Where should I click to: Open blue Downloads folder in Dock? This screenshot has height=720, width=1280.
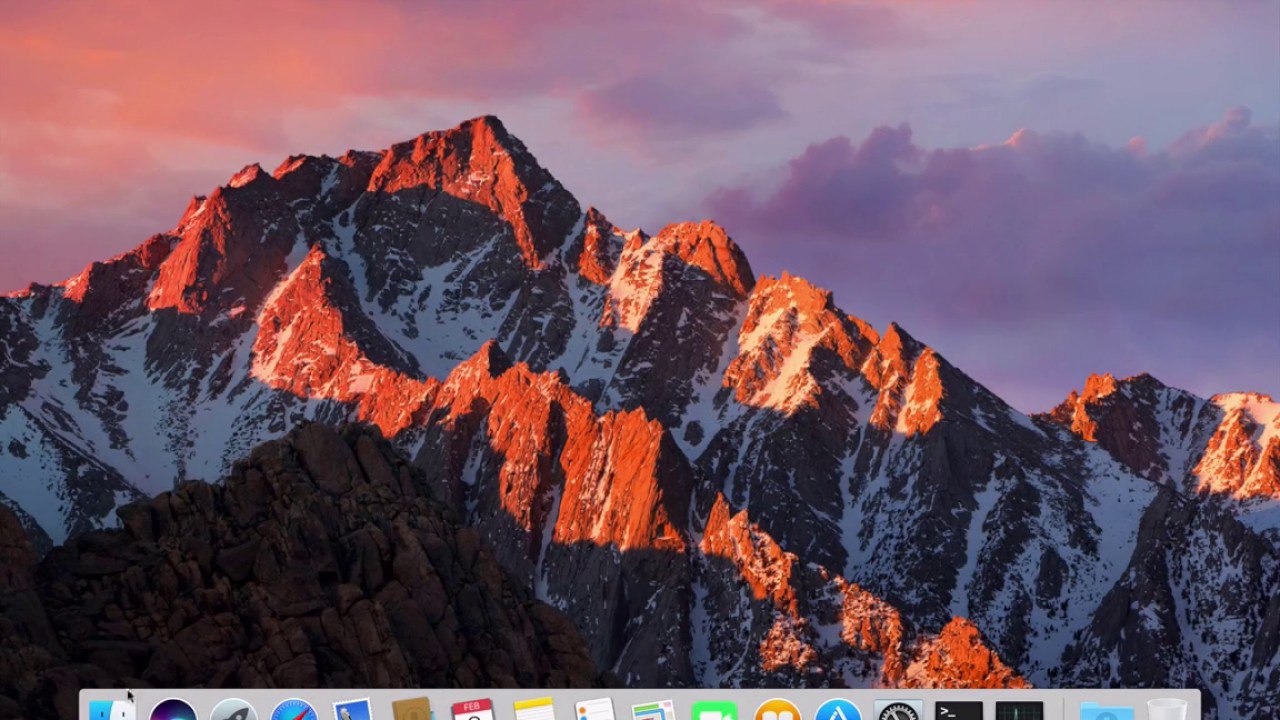[1107, 711]
